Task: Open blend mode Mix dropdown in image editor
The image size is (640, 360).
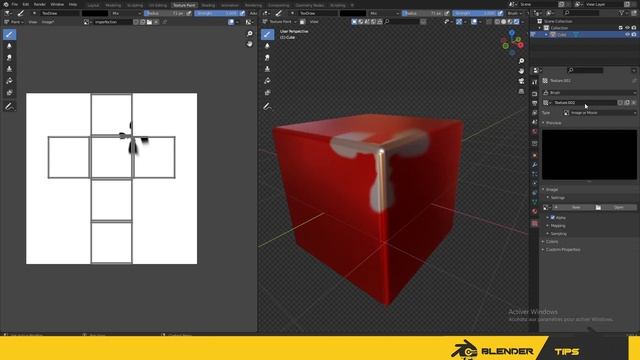Action: point(126,13)
